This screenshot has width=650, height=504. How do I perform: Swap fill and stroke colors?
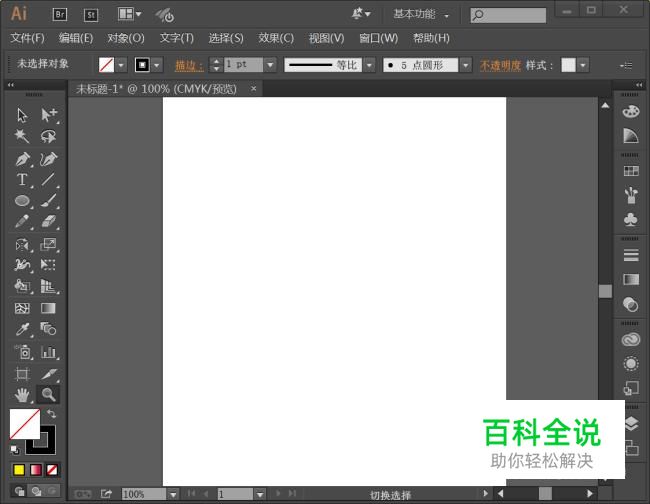[52, 414]
